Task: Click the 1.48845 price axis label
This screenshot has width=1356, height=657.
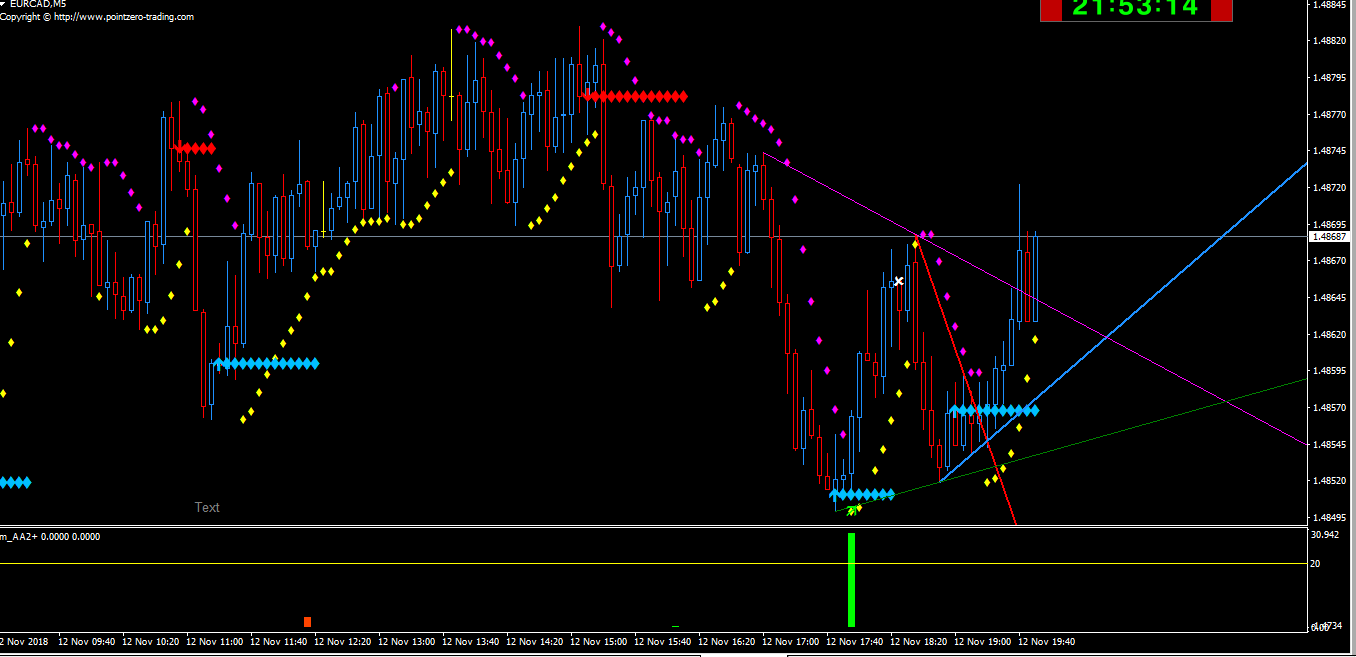Action: tap(1330, 4)
